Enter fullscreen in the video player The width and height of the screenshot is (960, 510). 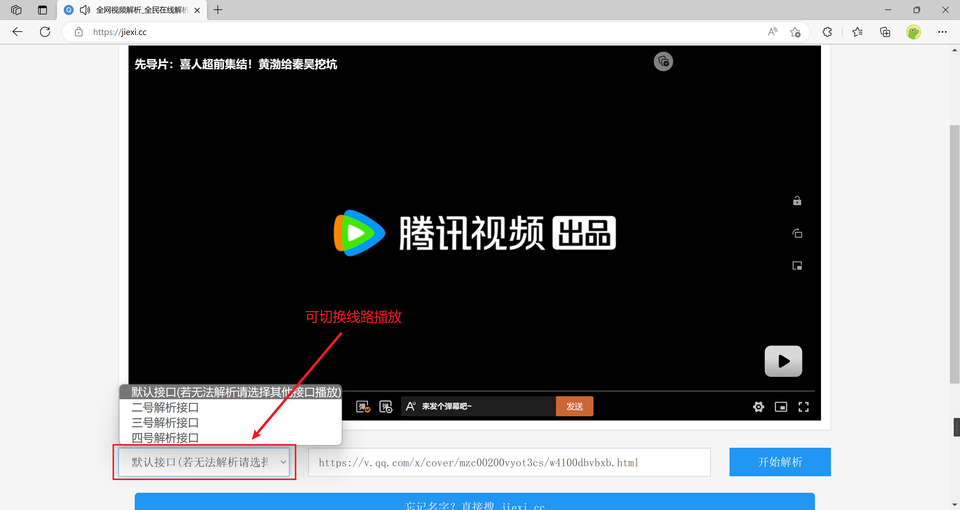coord(804,407)
